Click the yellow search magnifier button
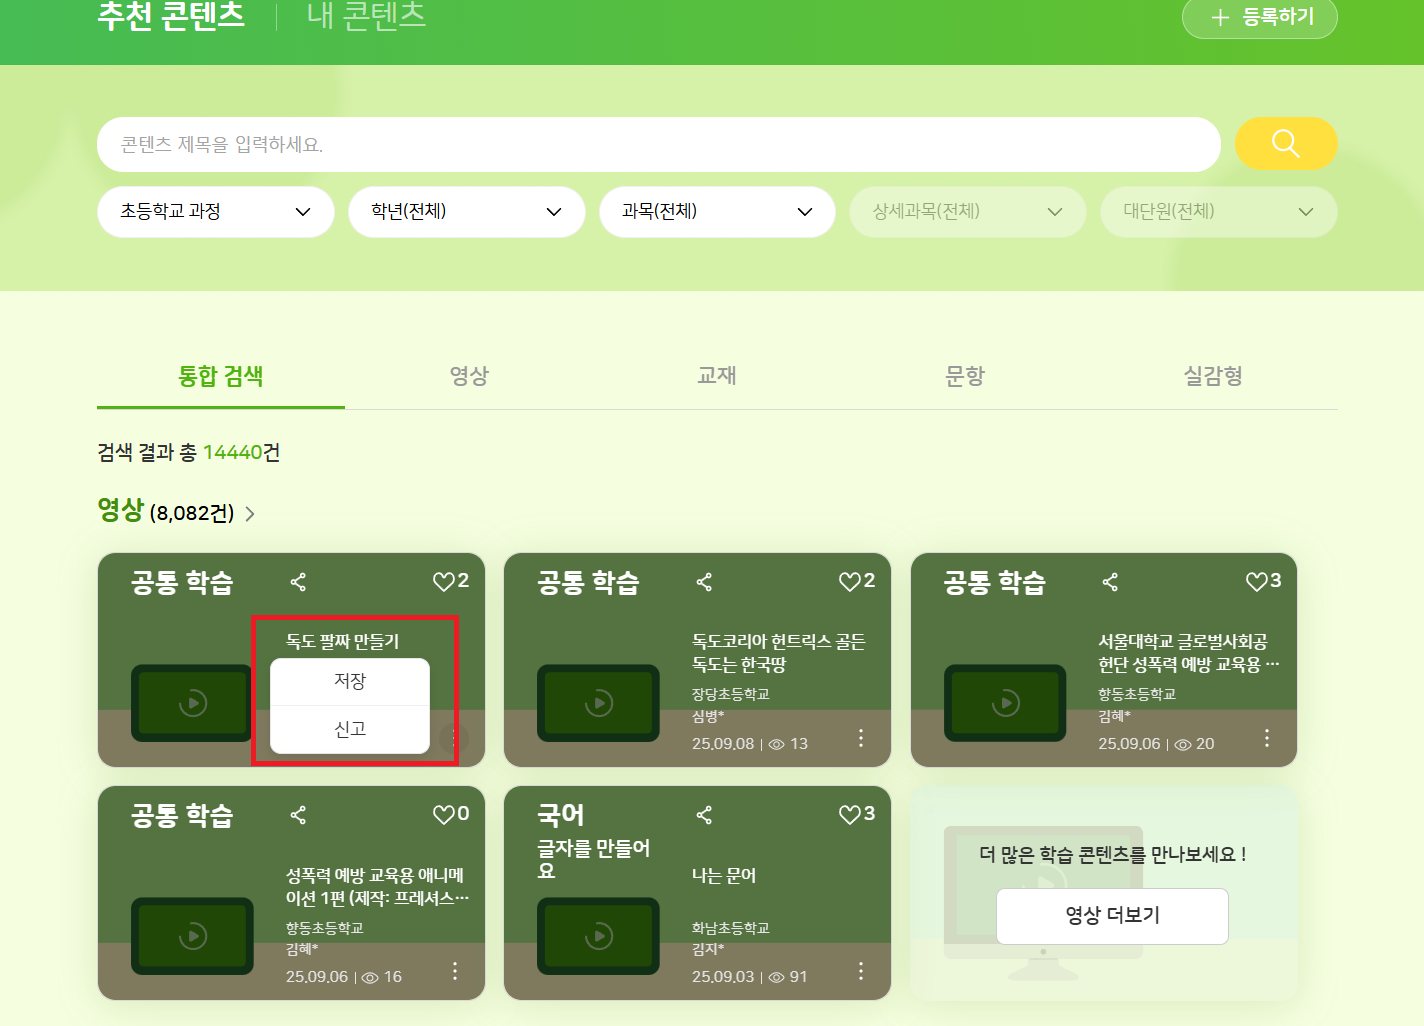Image resolution: width=1424 pixels, height=1026 pixels. (1286, 144)
